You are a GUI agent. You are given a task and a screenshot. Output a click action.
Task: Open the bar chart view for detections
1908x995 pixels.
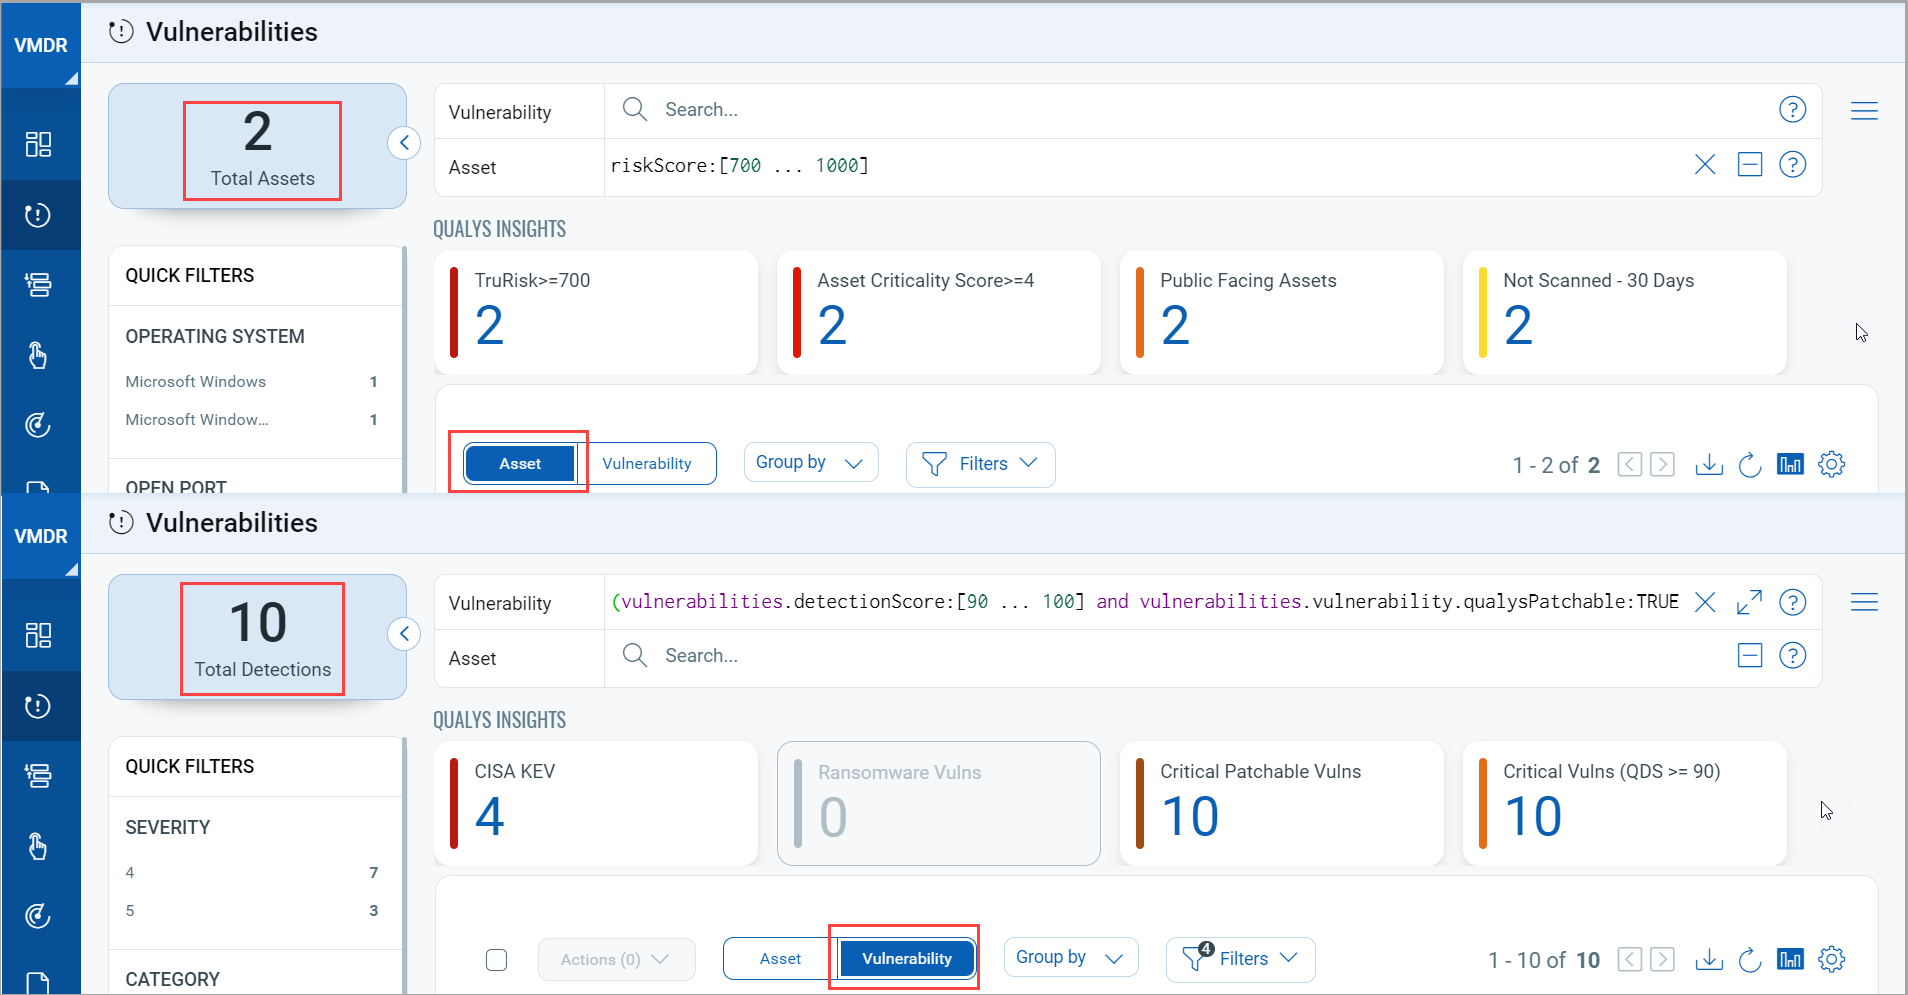click(1790, 959)
